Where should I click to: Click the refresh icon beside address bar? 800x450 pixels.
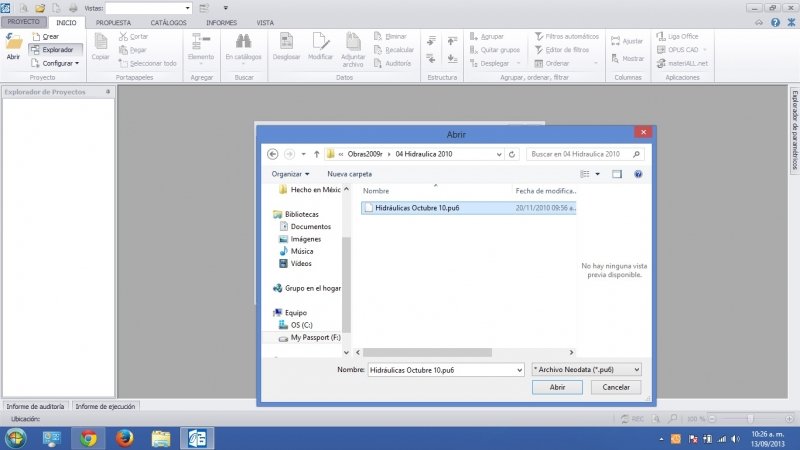point(512,155)
